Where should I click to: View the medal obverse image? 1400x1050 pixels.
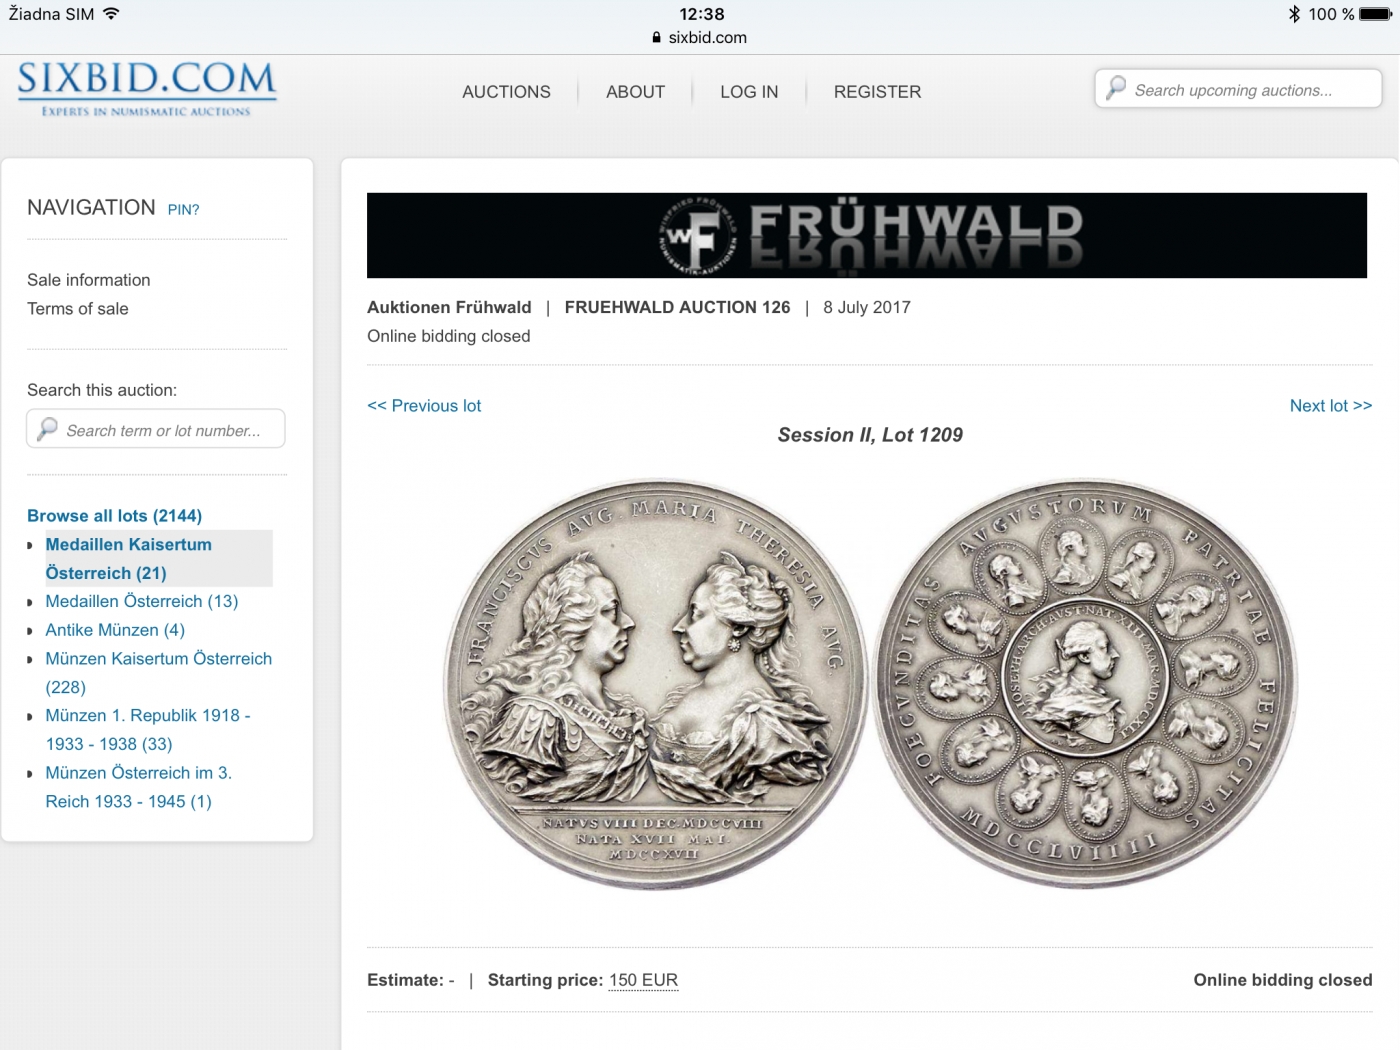click(656, 684)
